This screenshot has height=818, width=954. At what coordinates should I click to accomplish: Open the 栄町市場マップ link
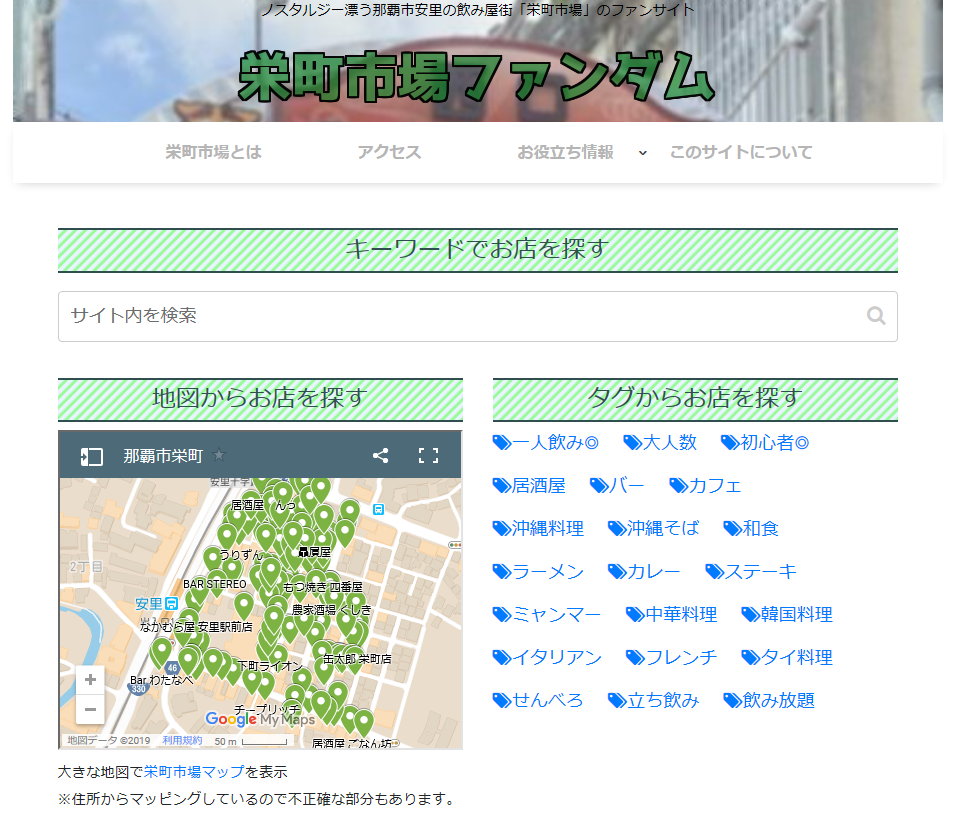[194, 772]
